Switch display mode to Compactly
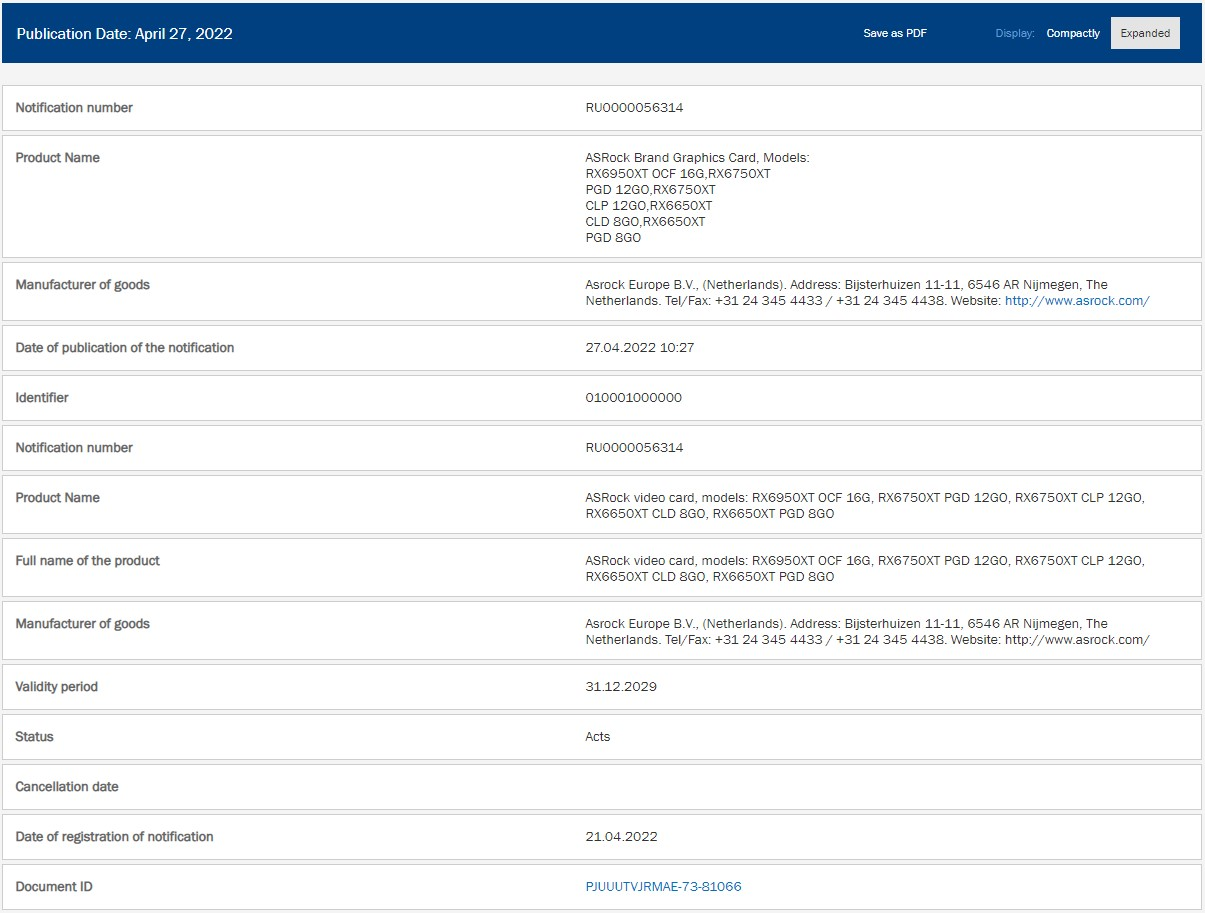This screenshot has height=913, width=1205. (x=1072, y=33)
